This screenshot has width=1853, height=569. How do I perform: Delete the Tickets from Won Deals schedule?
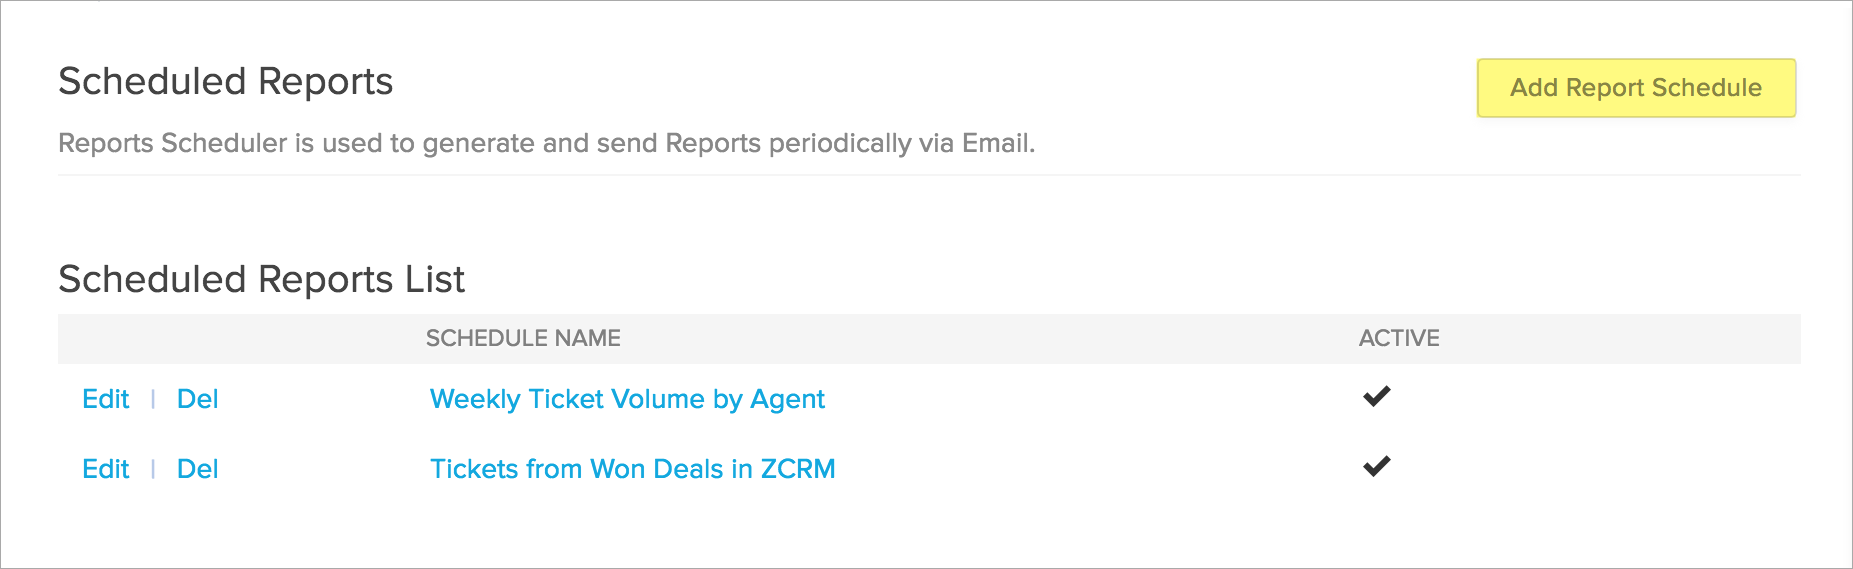coord(197,469)
